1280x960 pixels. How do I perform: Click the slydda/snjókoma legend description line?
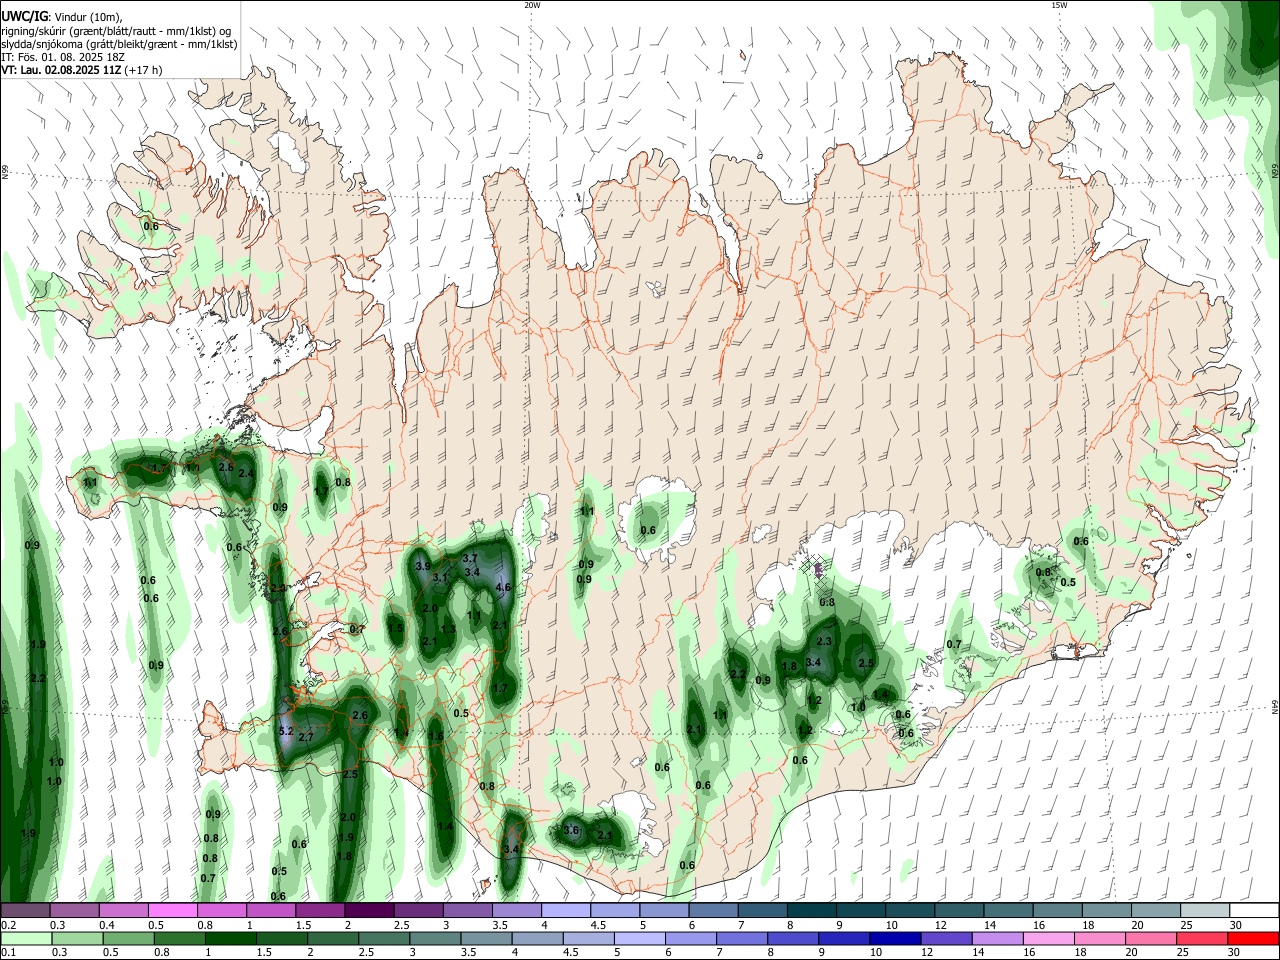119,44
